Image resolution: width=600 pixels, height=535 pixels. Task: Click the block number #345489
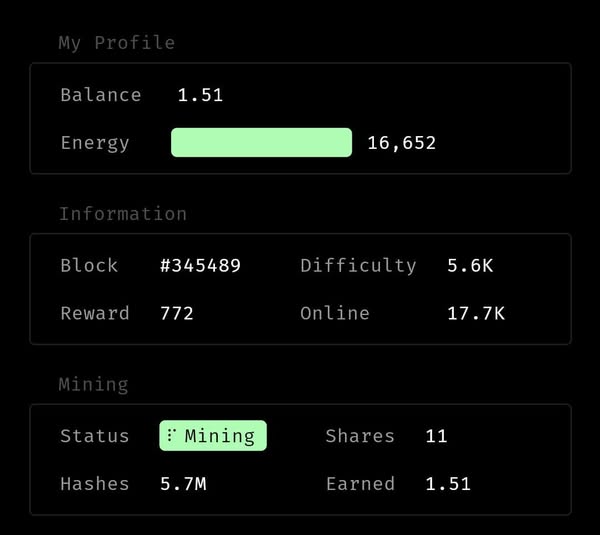[200, 266]
